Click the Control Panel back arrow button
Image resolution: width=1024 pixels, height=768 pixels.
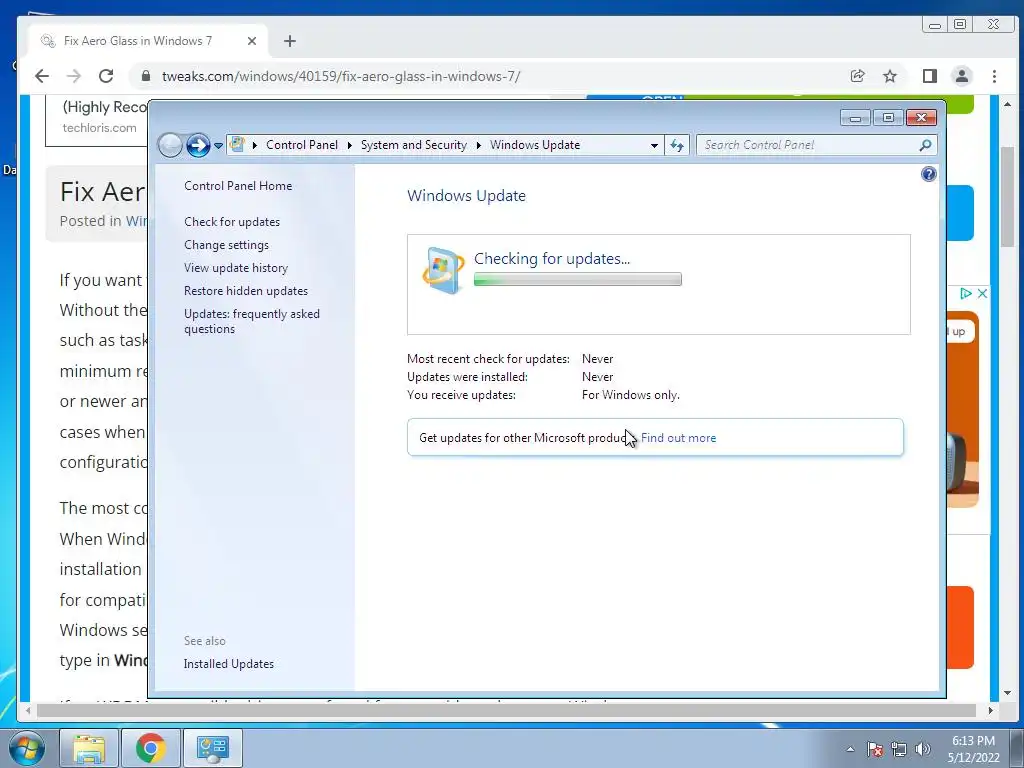pos(170,145)
